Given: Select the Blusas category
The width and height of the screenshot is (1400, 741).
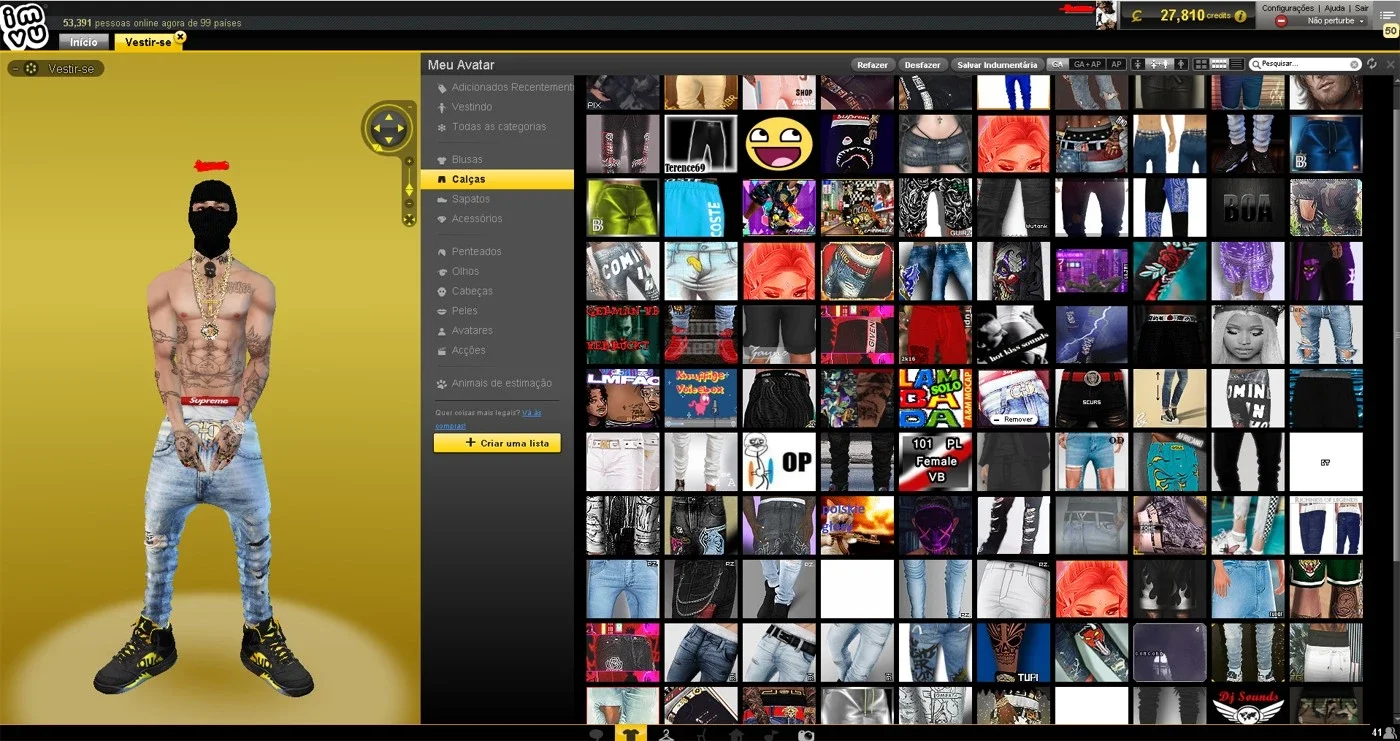Looking at the screenshot, I should 467,160.
